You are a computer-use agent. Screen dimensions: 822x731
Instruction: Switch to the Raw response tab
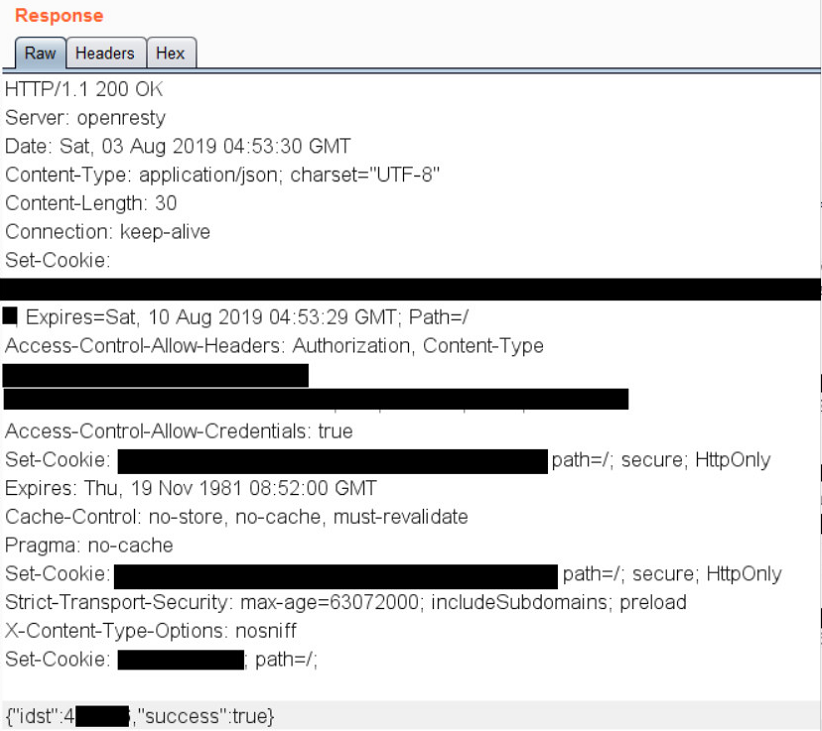click(x=40, y=53)
